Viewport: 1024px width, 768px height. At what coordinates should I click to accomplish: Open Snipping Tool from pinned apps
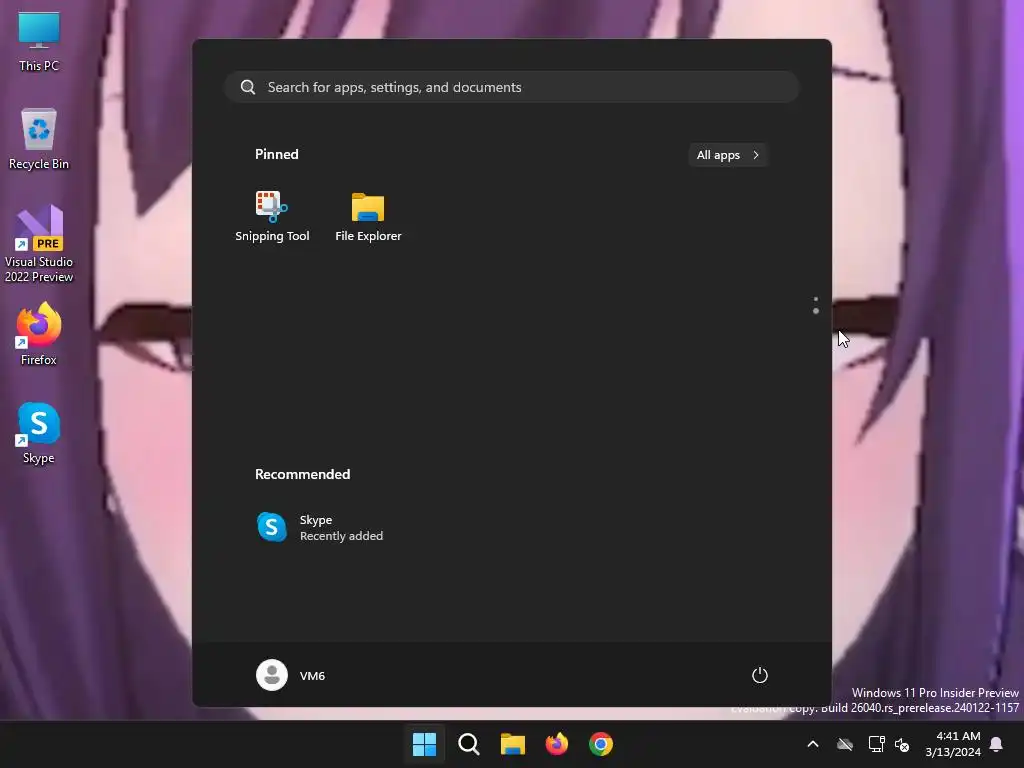(272, 217)
